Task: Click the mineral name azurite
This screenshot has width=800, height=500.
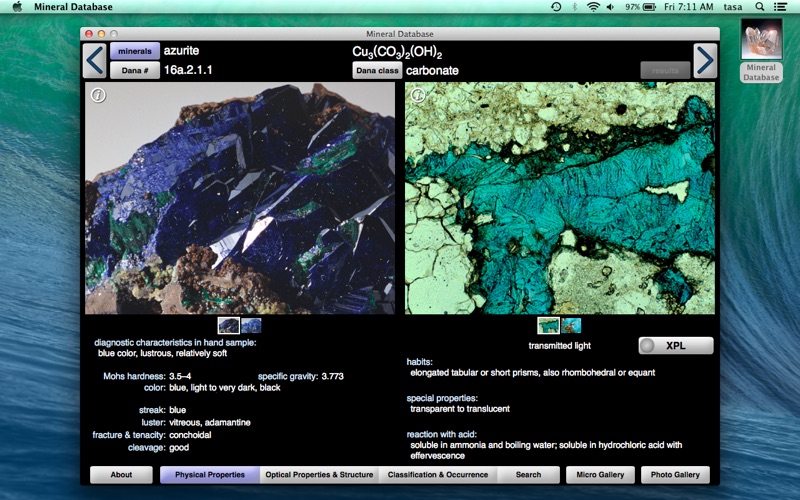Action: click(x=181, y=51)
